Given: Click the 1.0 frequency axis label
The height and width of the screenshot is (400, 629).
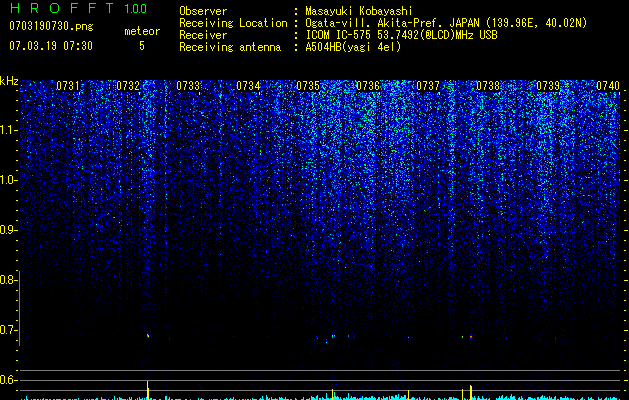Looking at the screenshot, I should pyautogui.click(x=8, y=180).
